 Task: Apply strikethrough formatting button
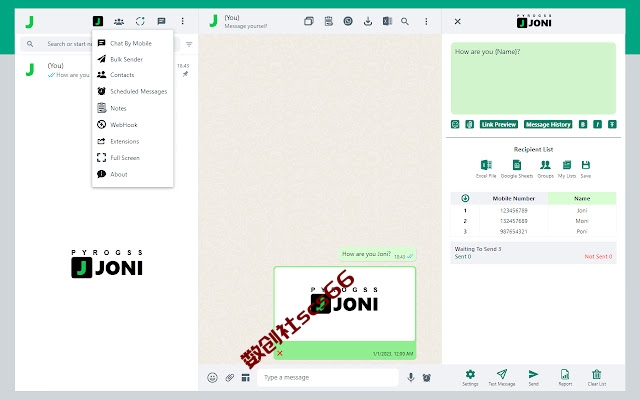(x=612, y=124)
